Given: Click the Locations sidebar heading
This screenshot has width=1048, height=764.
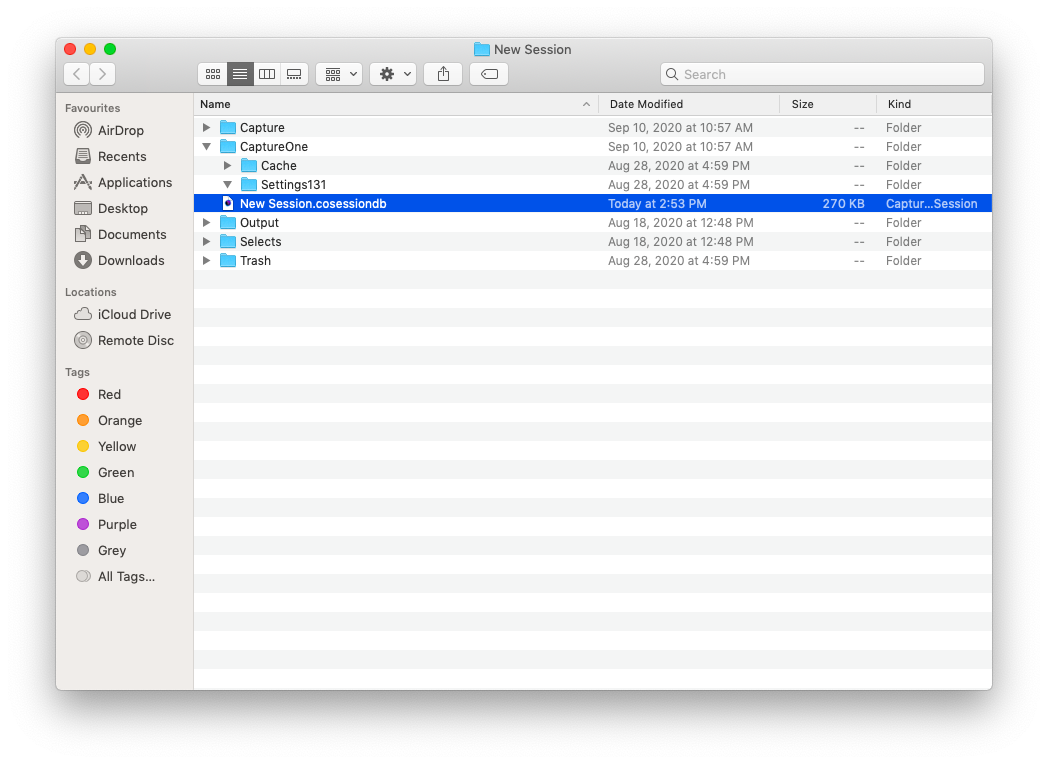Looking at the screenshot, I should 90,292.
